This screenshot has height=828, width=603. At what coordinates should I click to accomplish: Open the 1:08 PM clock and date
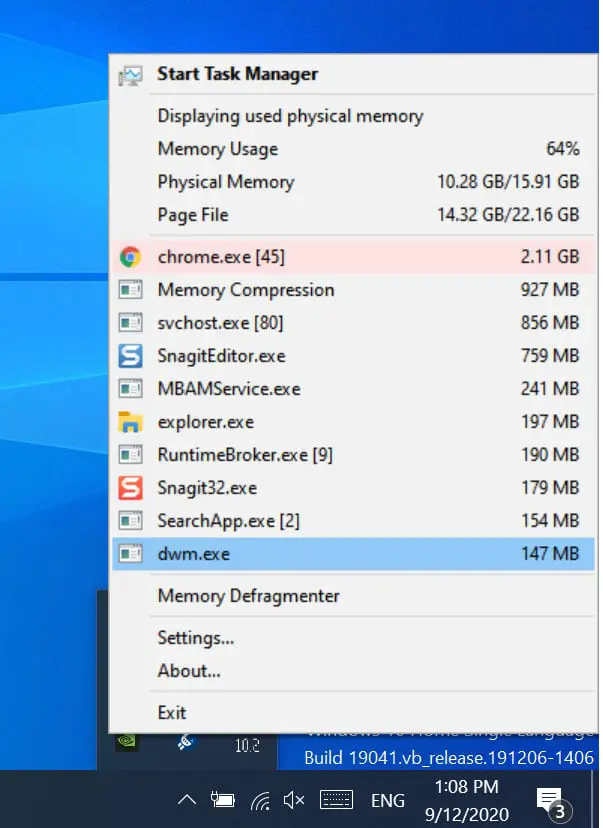467,801
